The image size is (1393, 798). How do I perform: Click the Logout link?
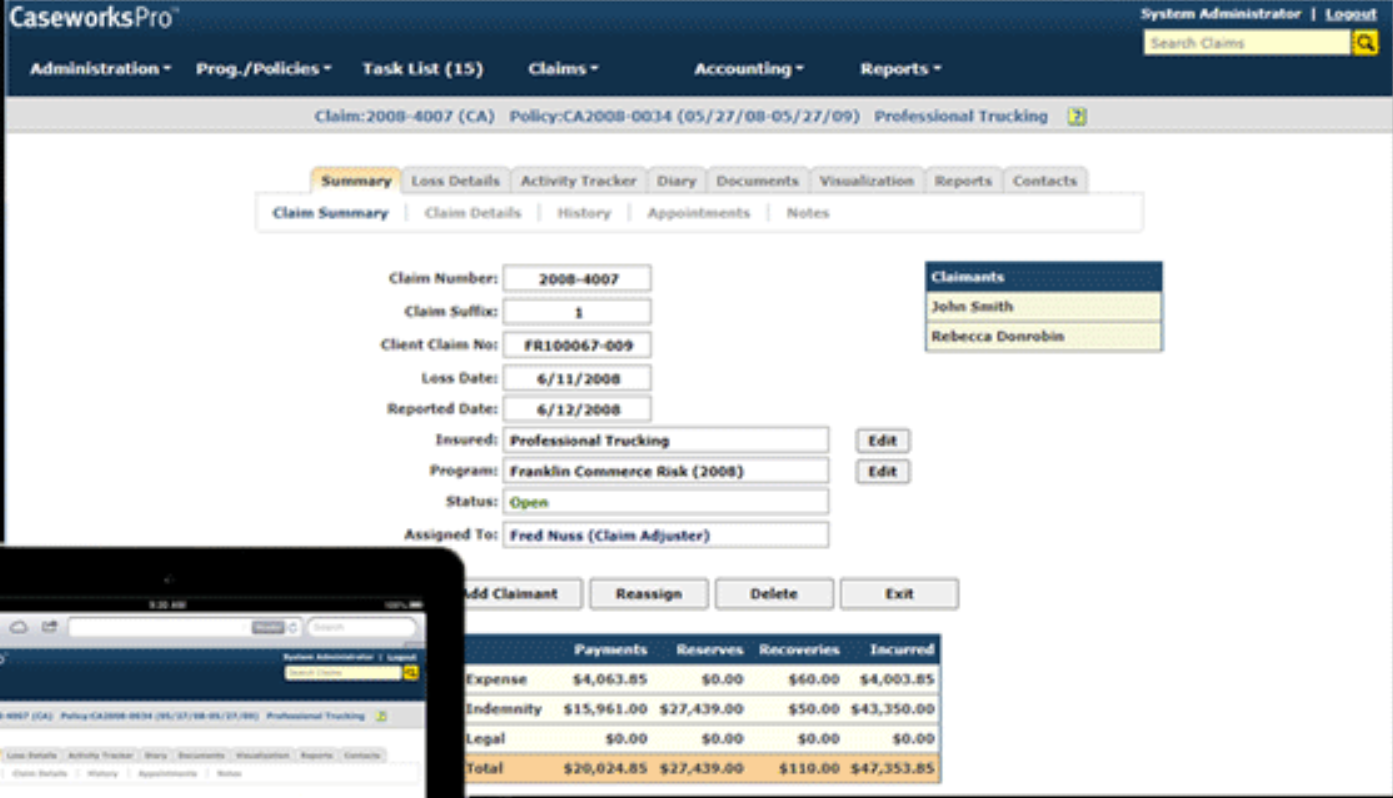(1352, 14)
